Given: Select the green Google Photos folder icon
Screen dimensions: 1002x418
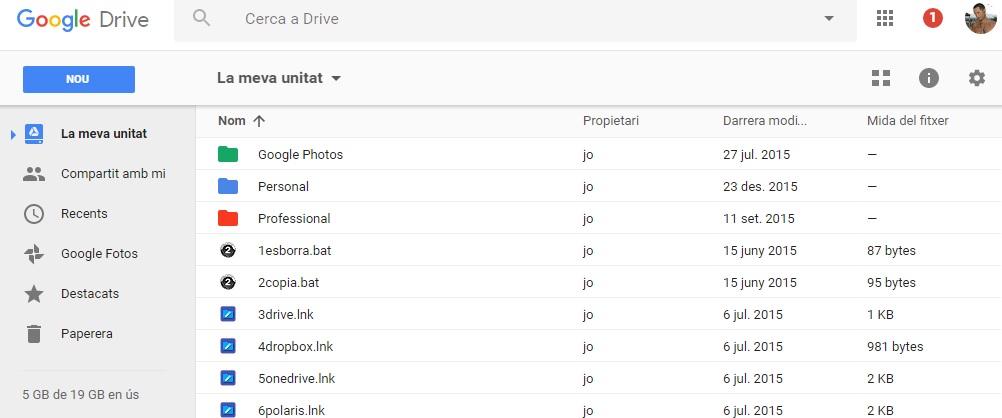Looking at the screenshot, I should pyautogui.click(x=227, y=154).
